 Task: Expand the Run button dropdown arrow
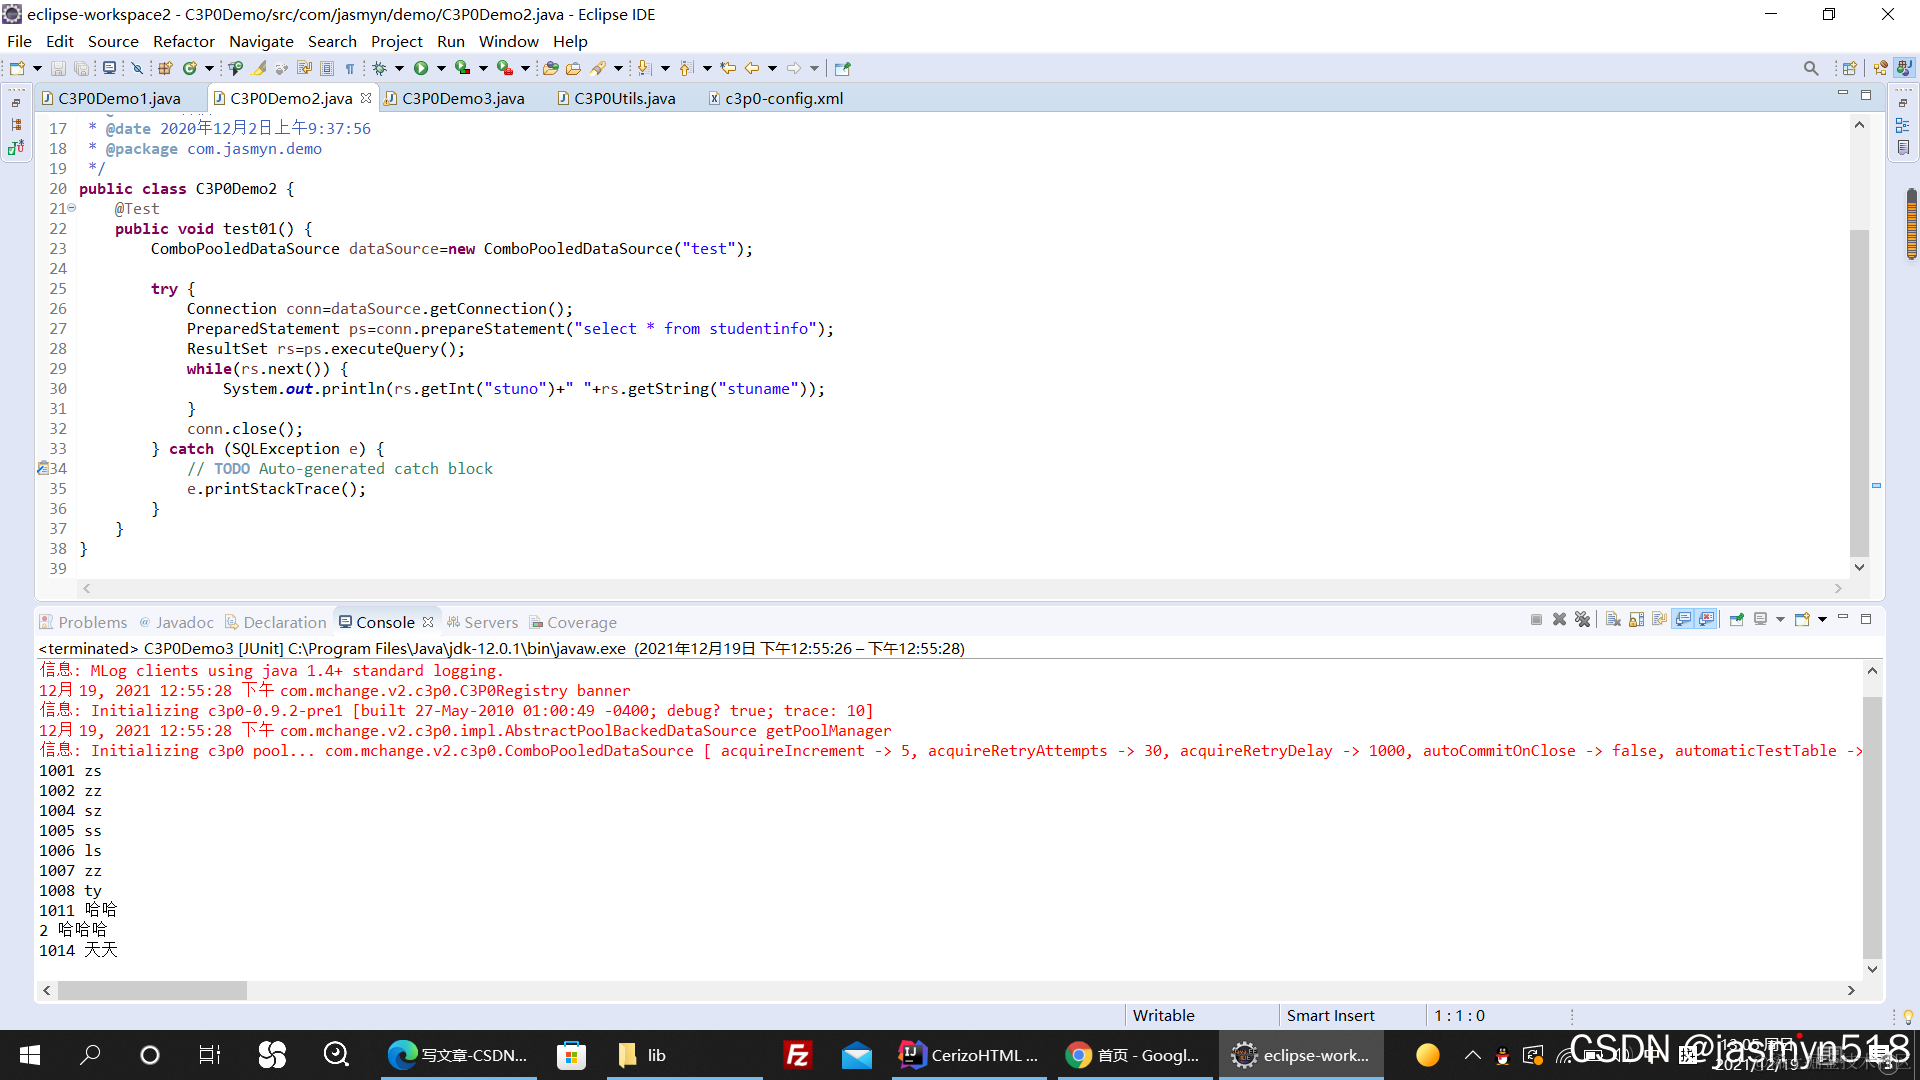441,68
